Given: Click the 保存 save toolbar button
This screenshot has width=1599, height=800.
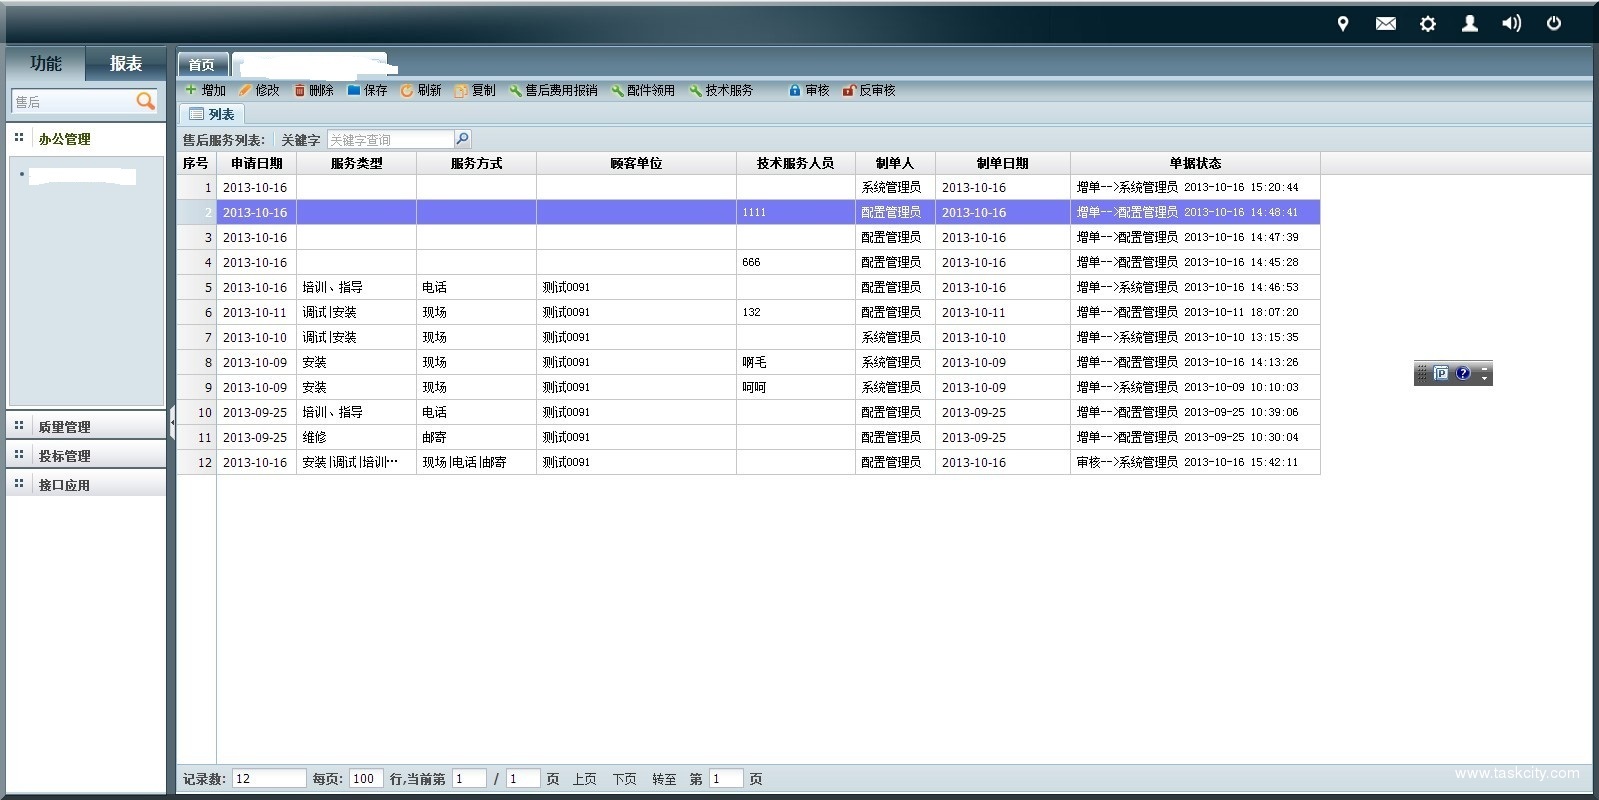Looking at the screenshot, I should (x=367, y=90).
